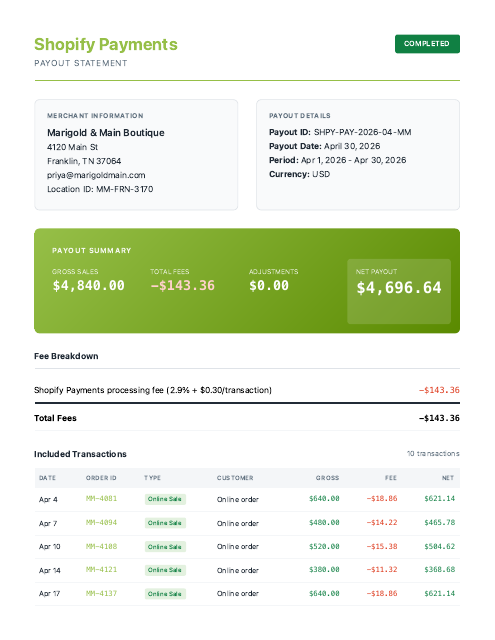495x640 pixels.
Task: Open order link MM-4081
Action: click(x=101, y=498)
